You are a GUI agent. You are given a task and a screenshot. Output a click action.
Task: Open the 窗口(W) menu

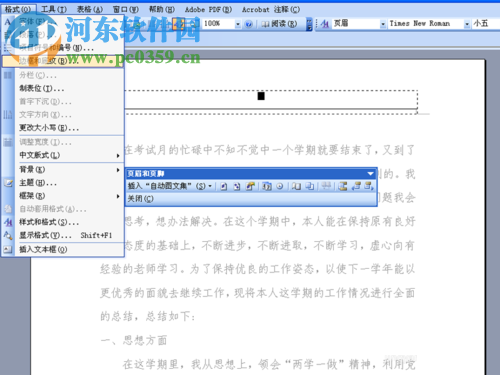tap(126, 10)
